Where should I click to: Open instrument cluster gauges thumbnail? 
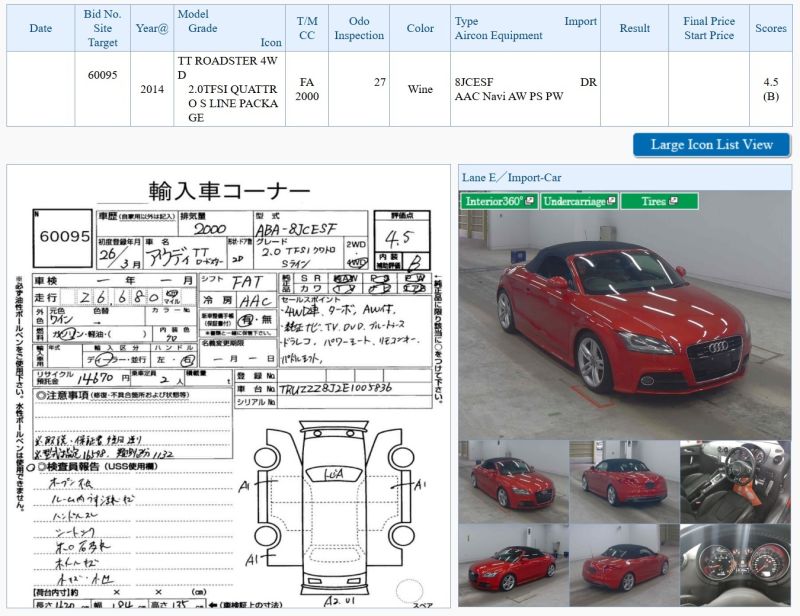736,565
